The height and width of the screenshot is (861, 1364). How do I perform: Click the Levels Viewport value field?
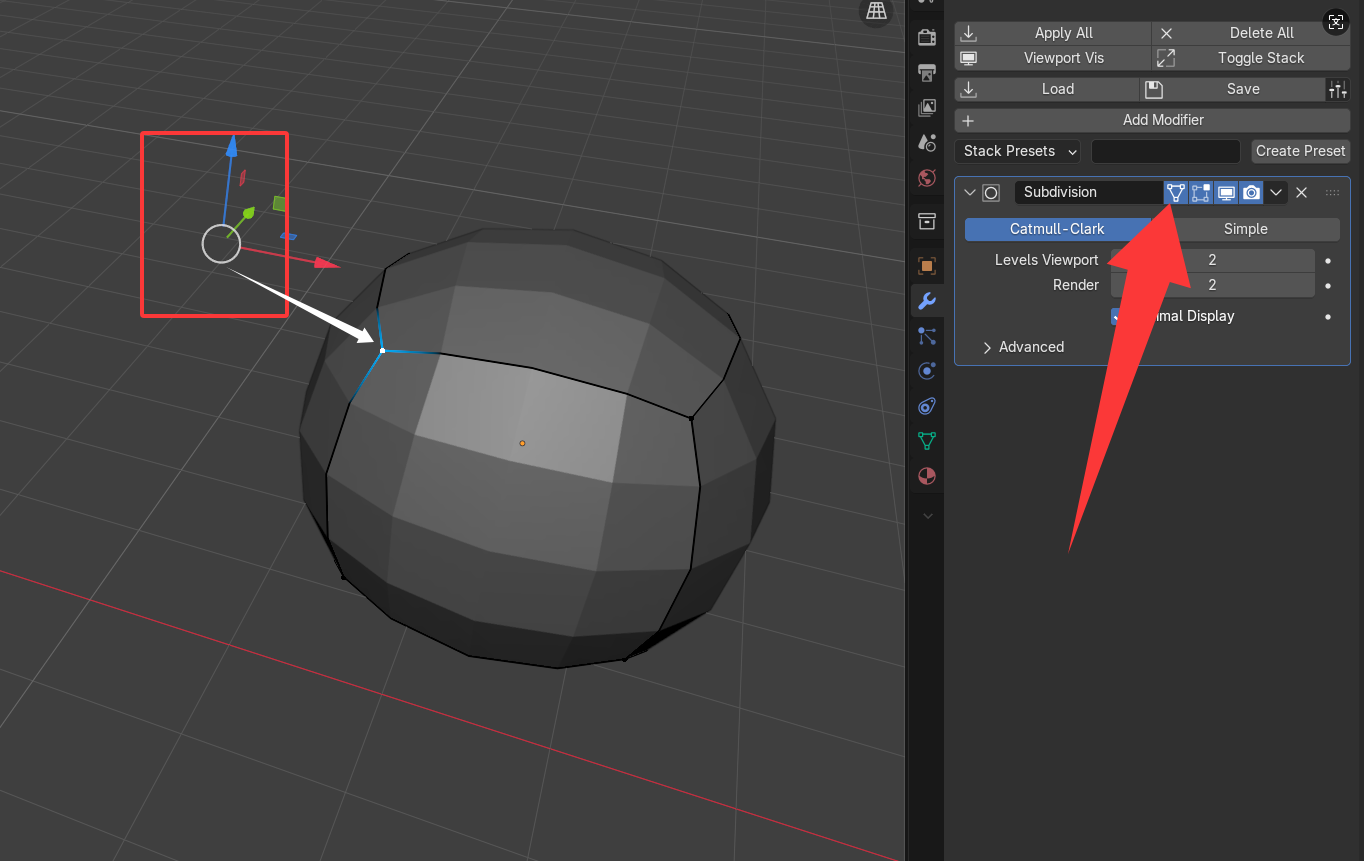tap(1213, 260)
